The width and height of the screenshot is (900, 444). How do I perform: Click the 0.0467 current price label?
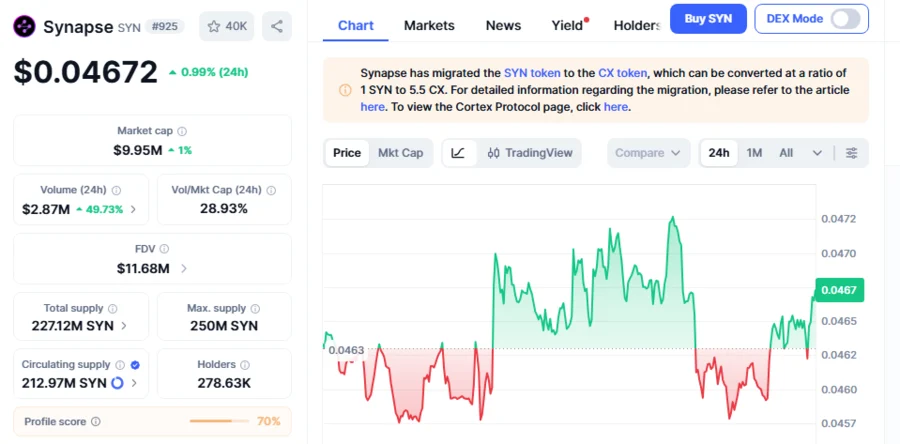838,290
